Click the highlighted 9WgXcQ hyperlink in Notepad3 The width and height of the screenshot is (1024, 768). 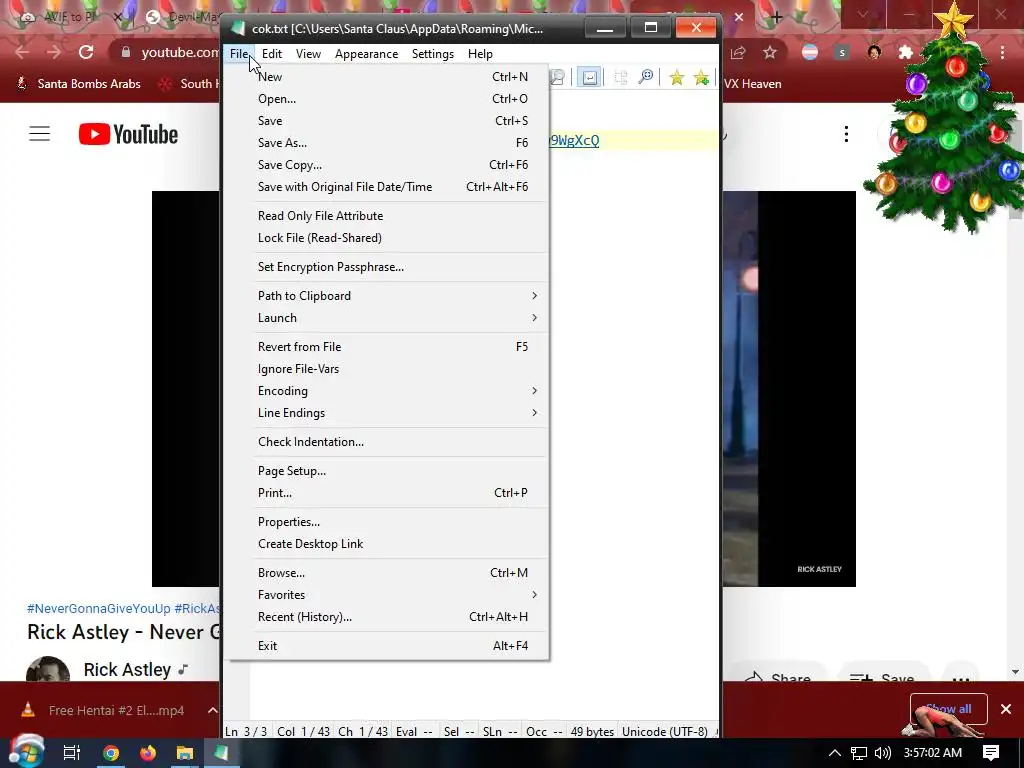[x=574, y=140]
